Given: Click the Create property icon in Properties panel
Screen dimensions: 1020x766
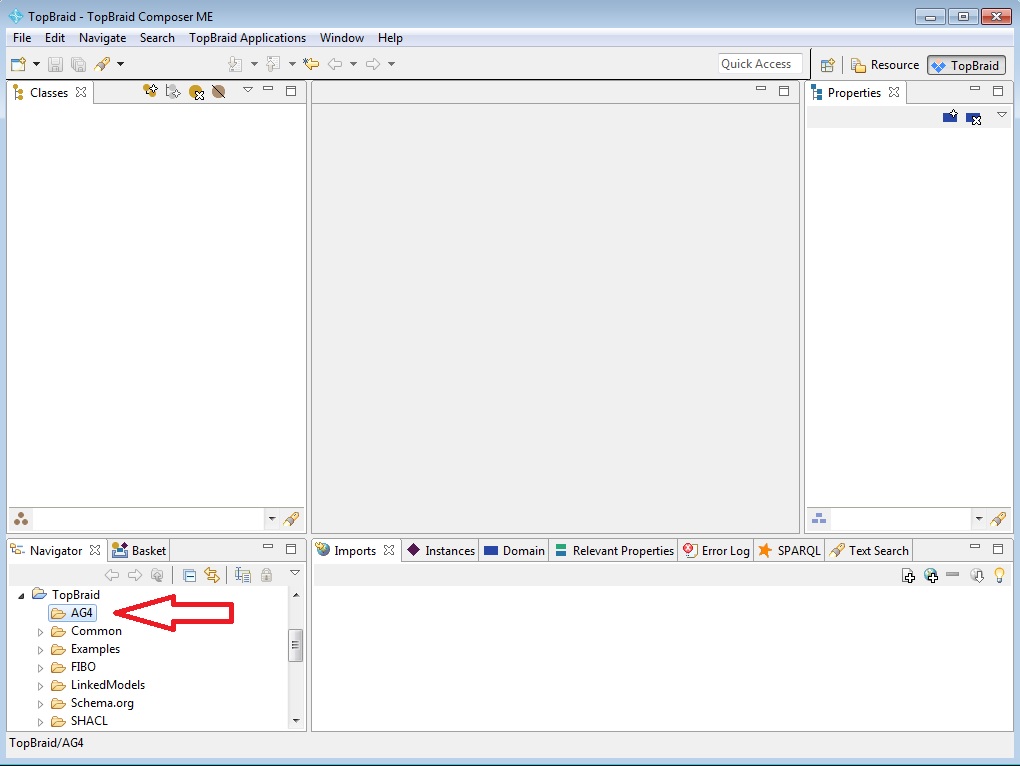Looking at the screenshot, I should point(950,117).
